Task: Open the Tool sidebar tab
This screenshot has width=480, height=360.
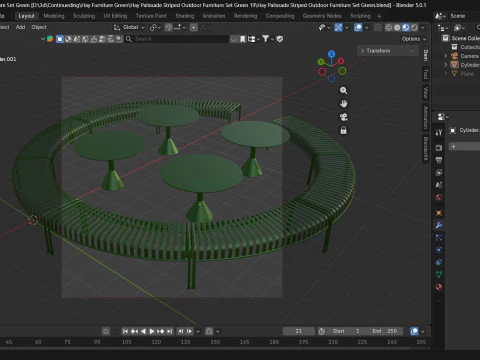Action: pos(425,74)
